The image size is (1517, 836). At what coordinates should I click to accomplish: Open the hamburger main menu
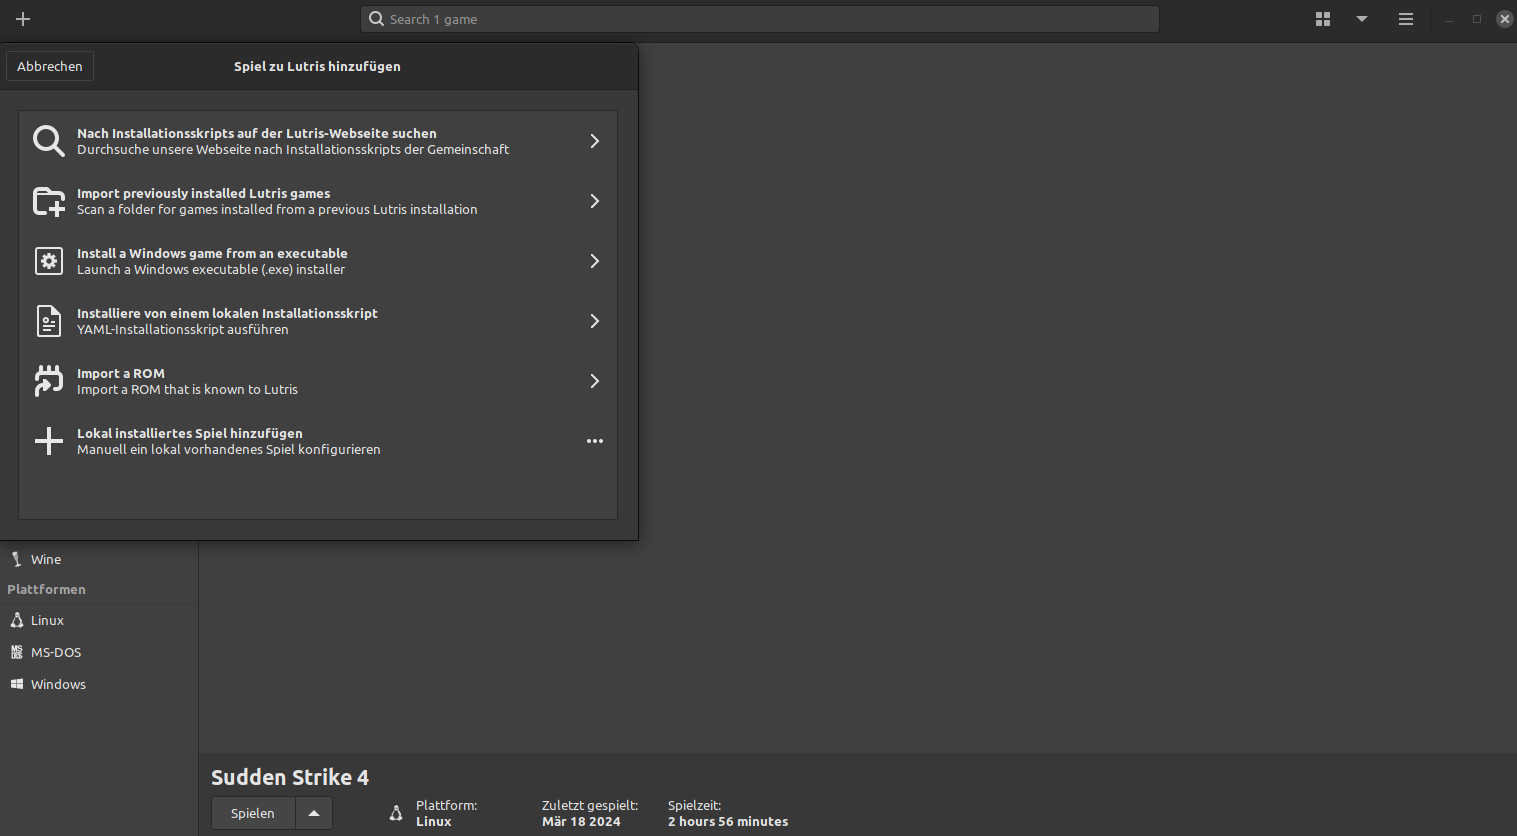[x=1406, y=19]
